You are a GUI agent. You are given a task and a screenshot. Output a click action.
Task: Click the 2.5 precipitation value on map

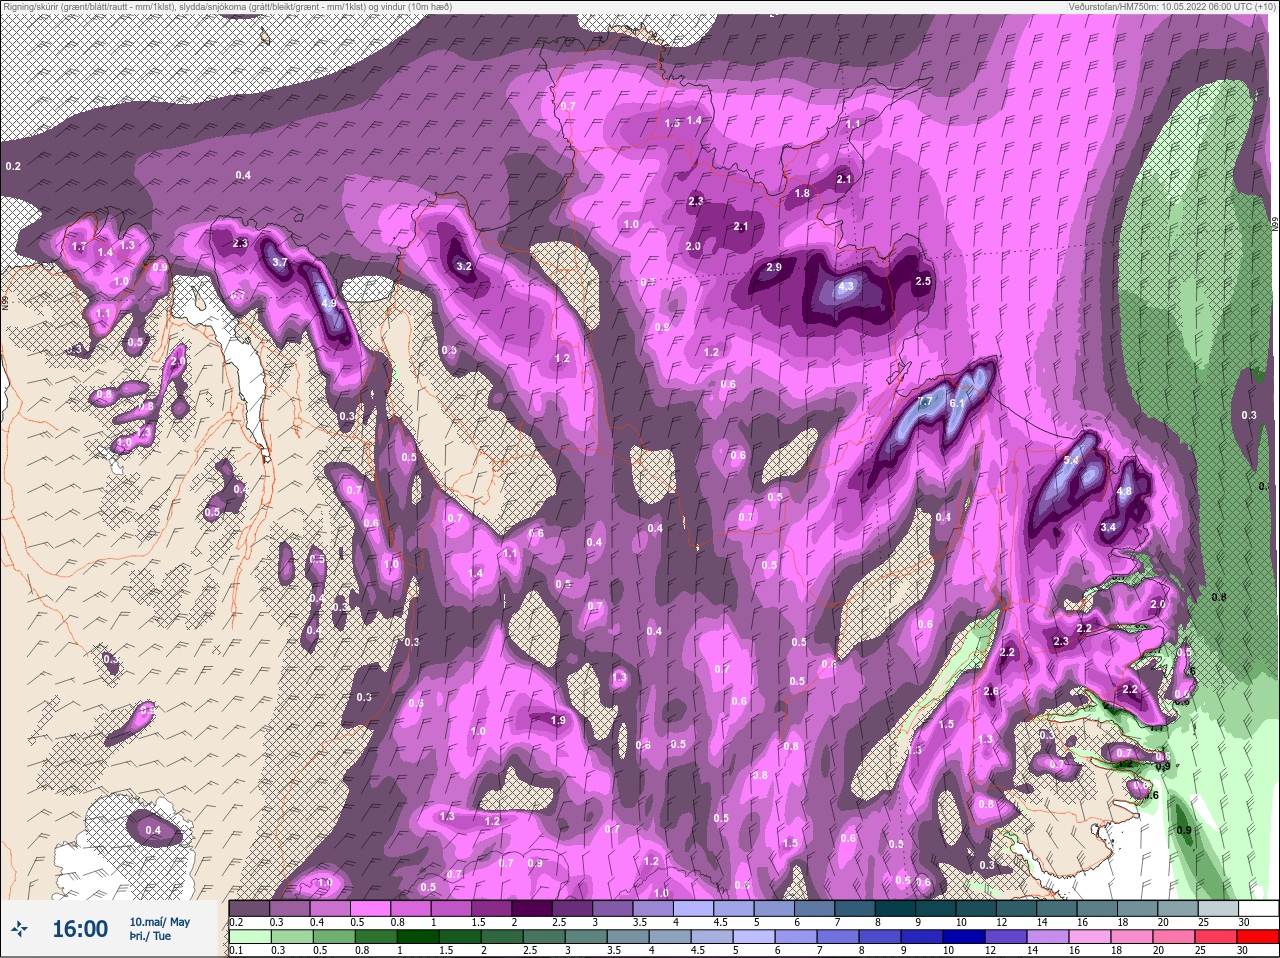coord(923,281)
